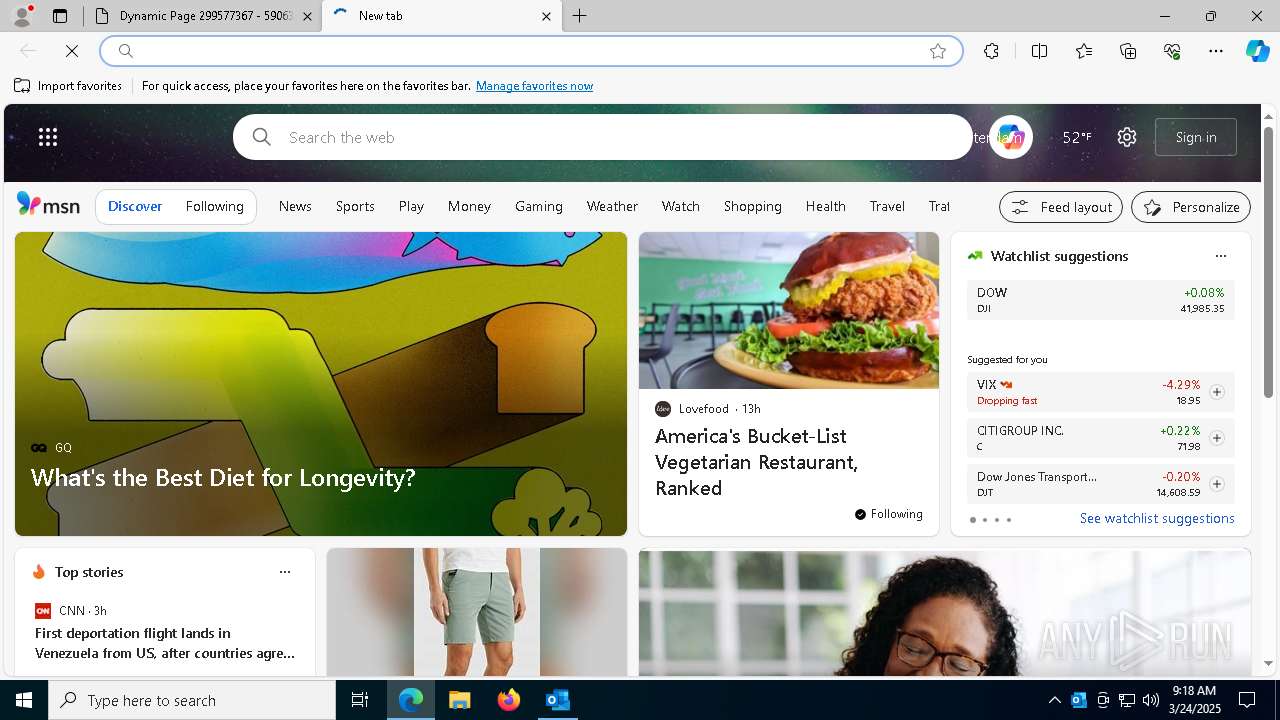This screenshot has height=720, width=1280.
Task: Open the page settings gear icon
Action: pyautogui.click(x=1127, y=137)
